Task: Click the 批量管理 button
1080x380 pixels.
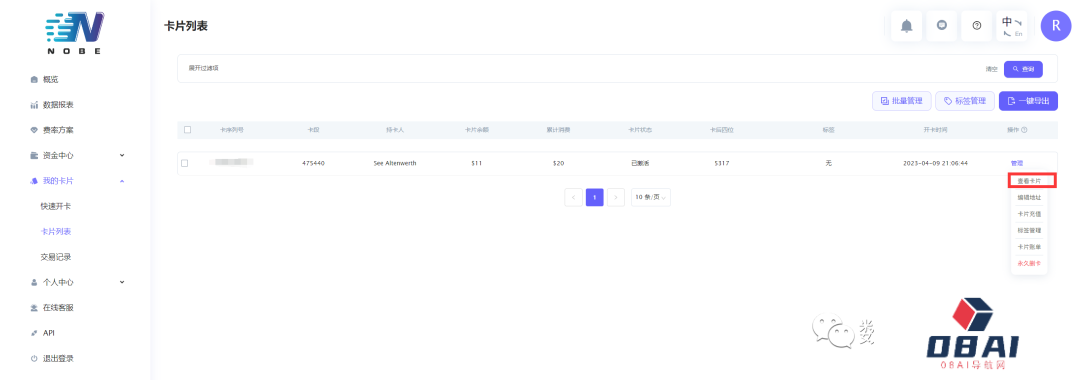Action: point(902,101)
